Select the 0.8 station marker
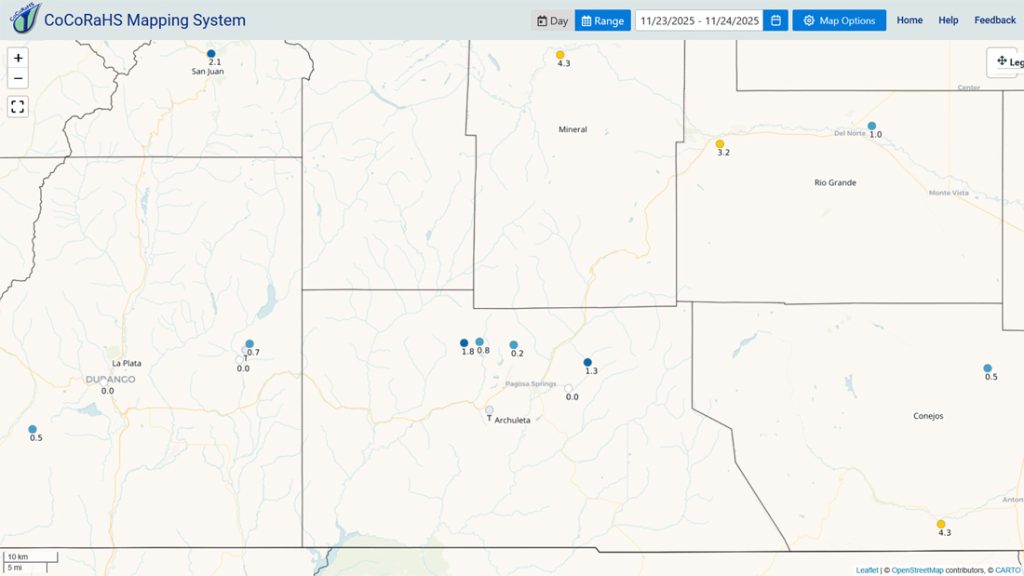1024x576 pixels. pyautogui.click(x=479, y=342)
